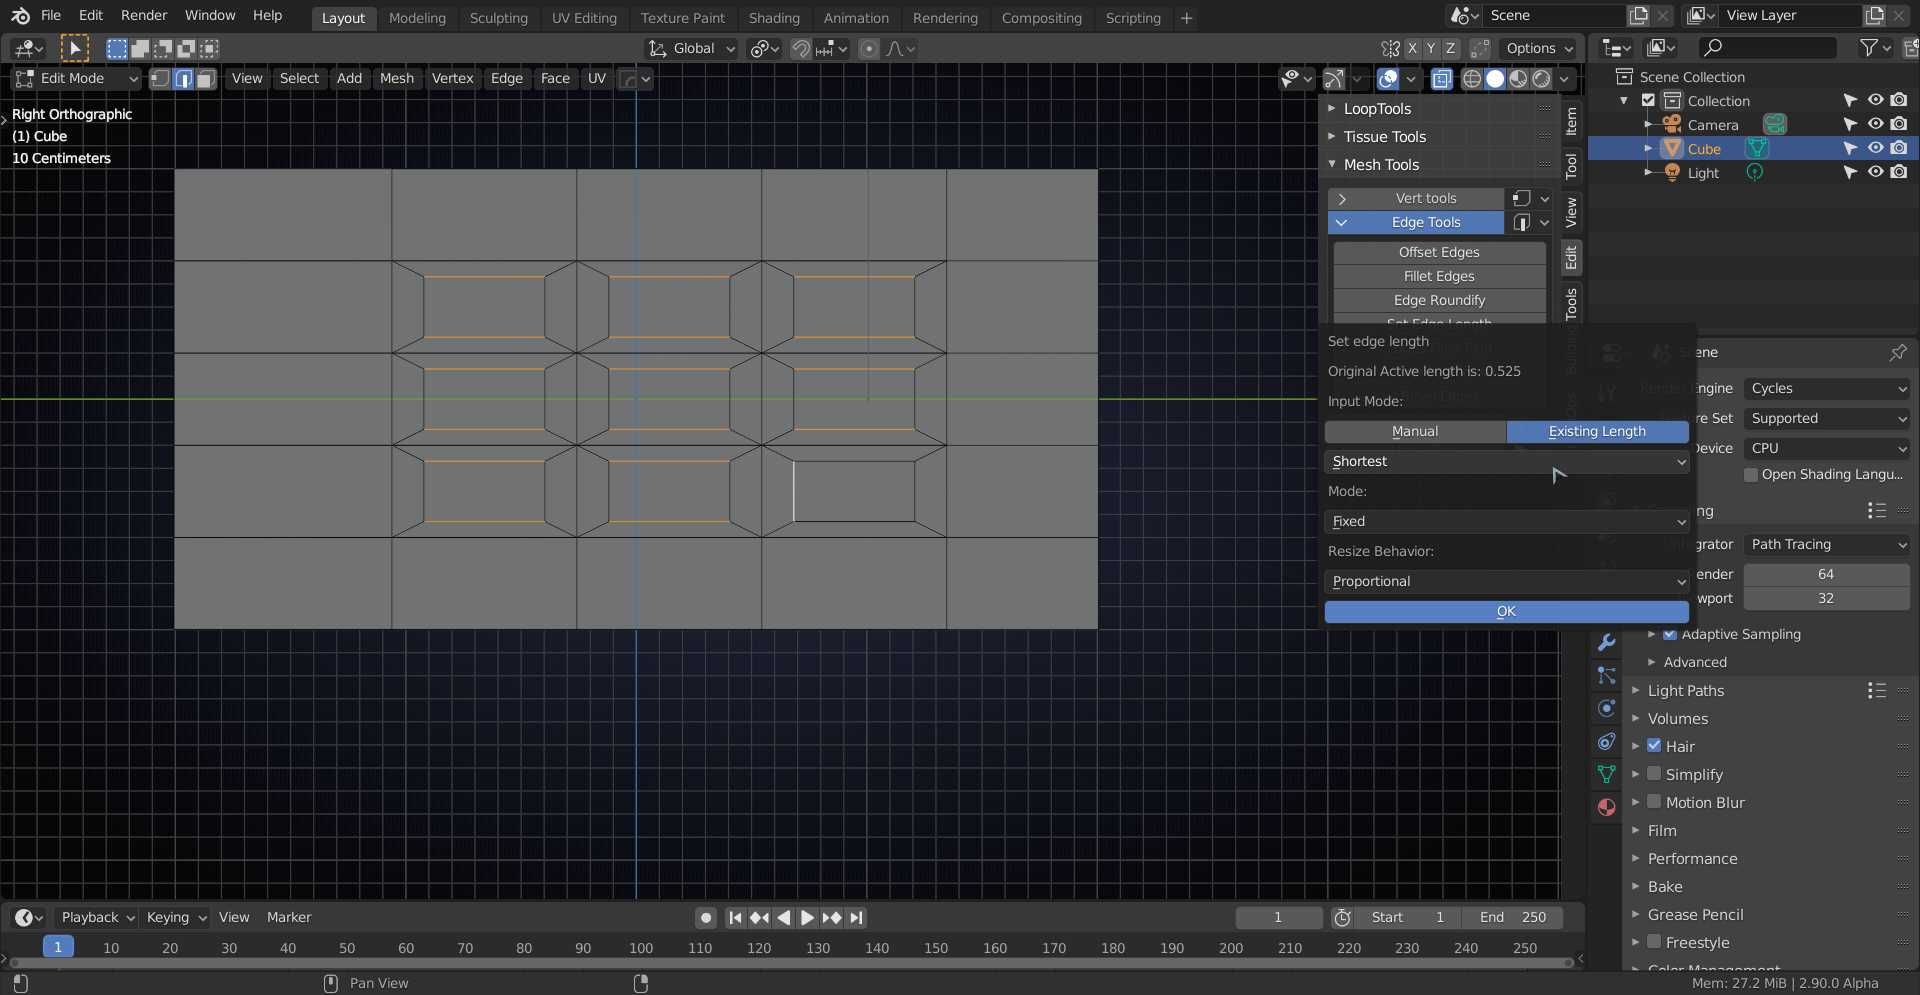Select the Modifier Properties wrench tab
Image resolution: width=1920 pixels, height=995 pixels.
pos(1607,641)
